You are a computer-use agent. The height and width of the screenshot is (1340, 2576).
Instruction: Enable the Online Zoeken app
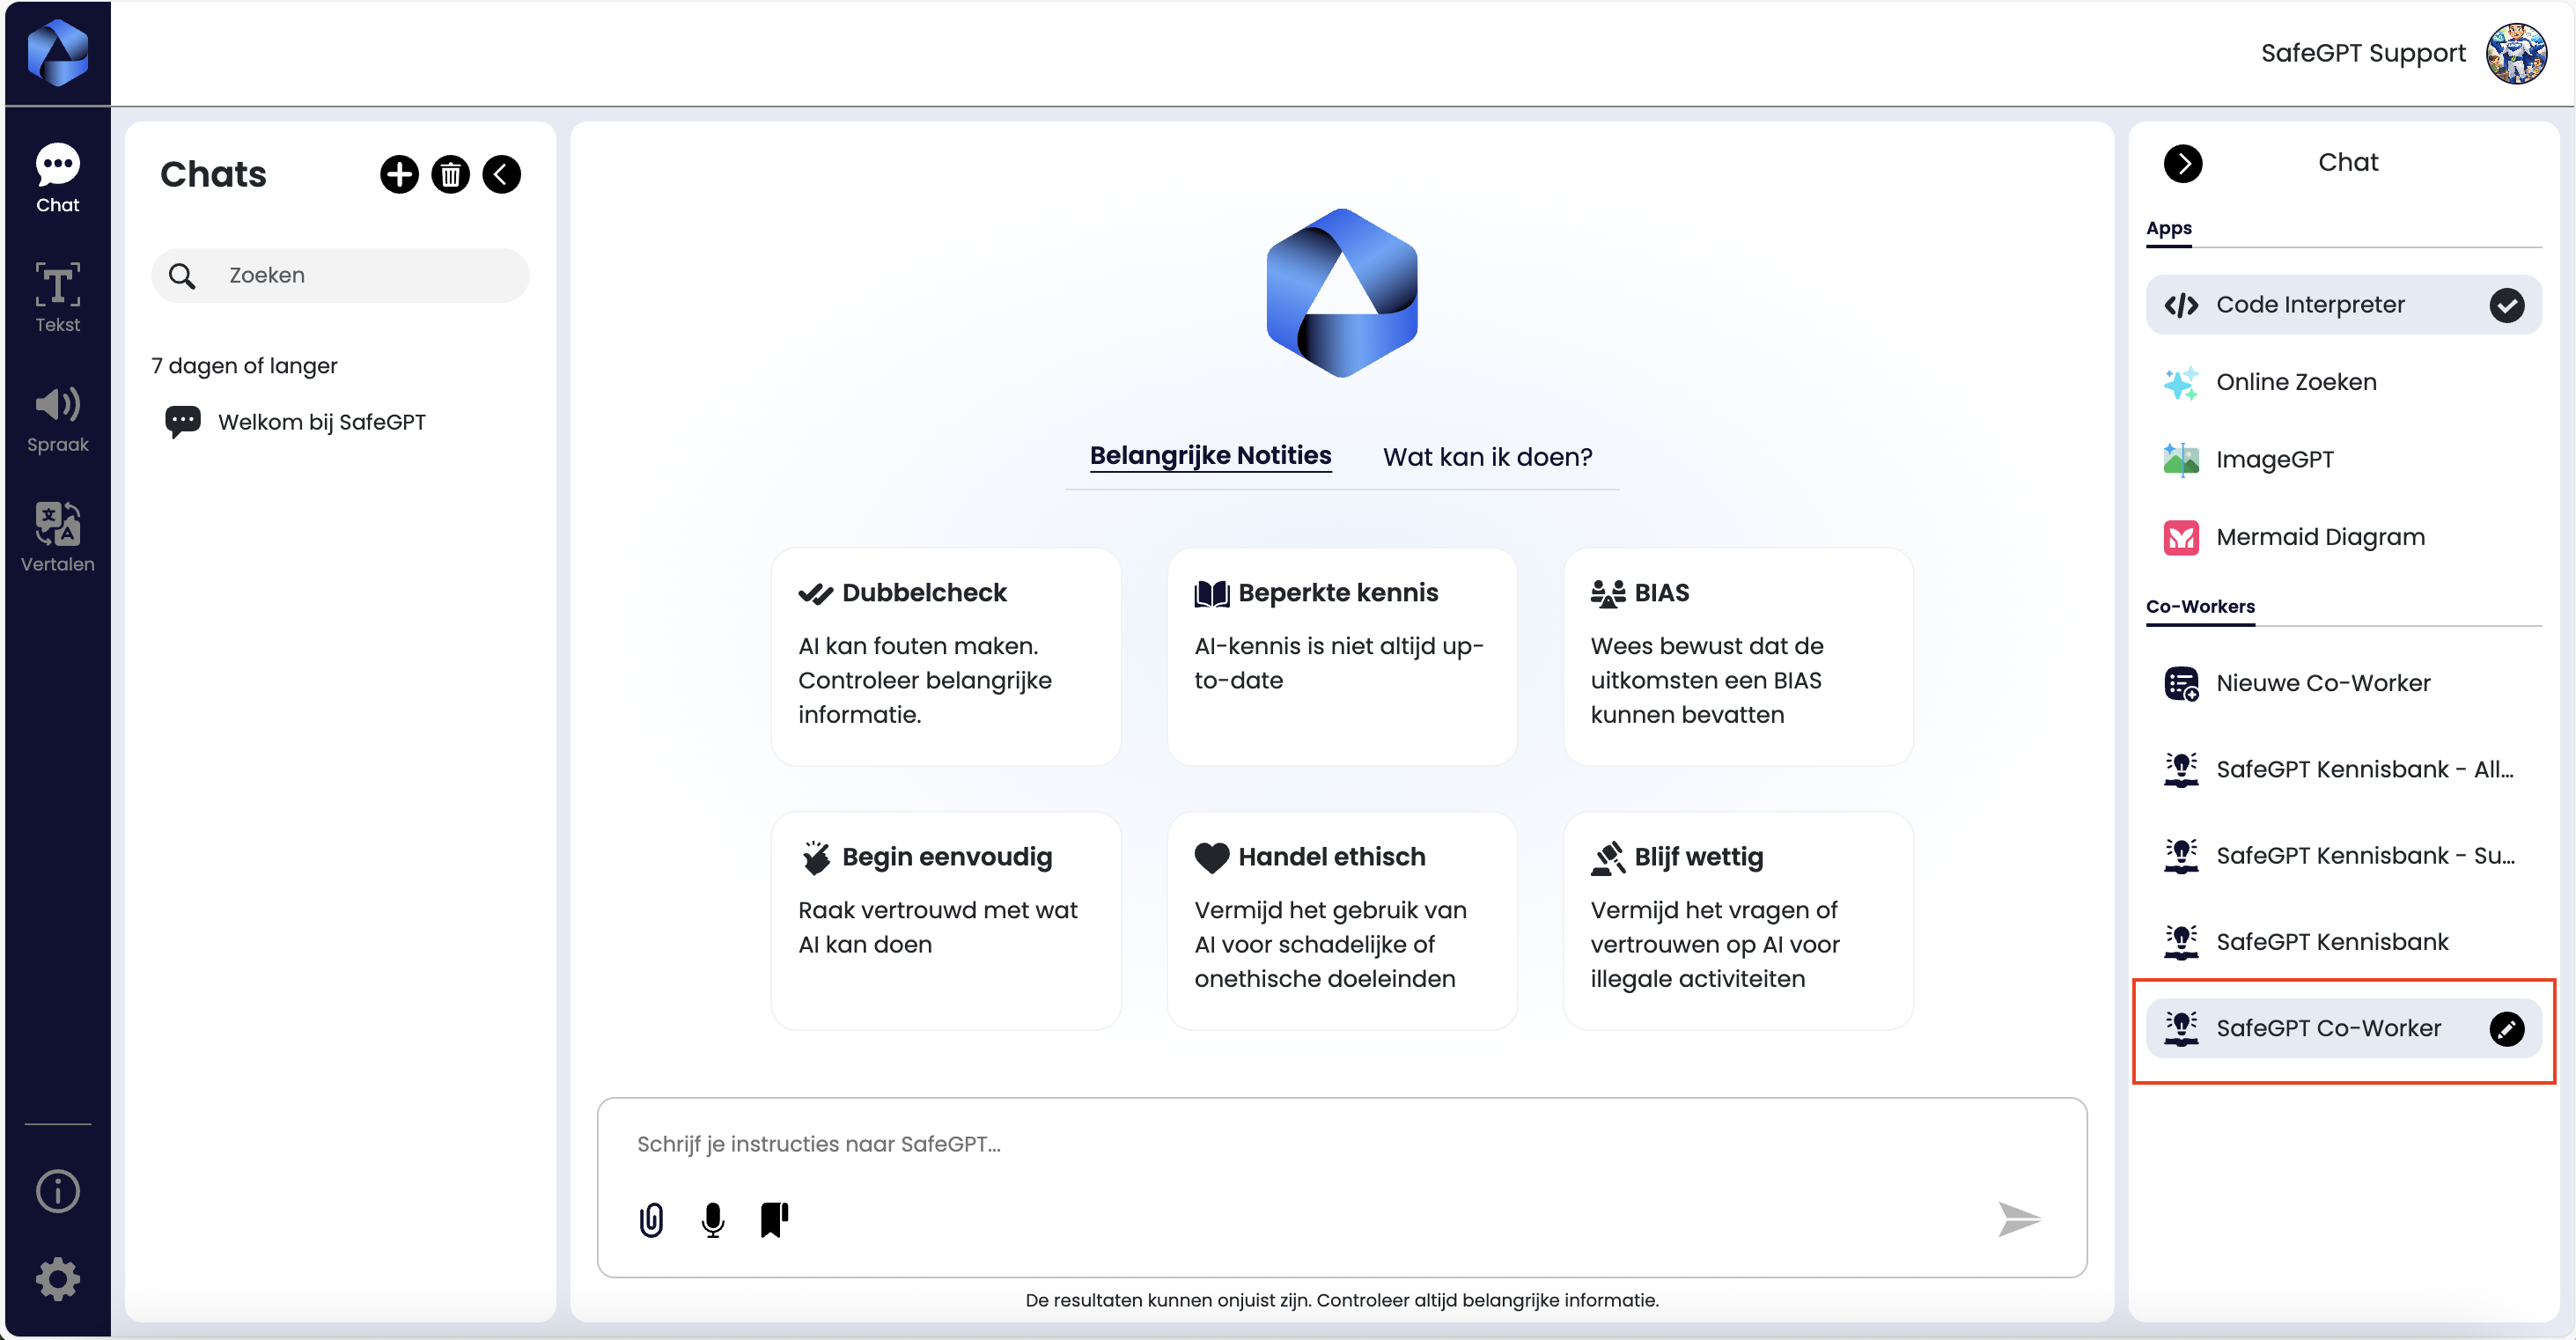(x=2295, y=382)
